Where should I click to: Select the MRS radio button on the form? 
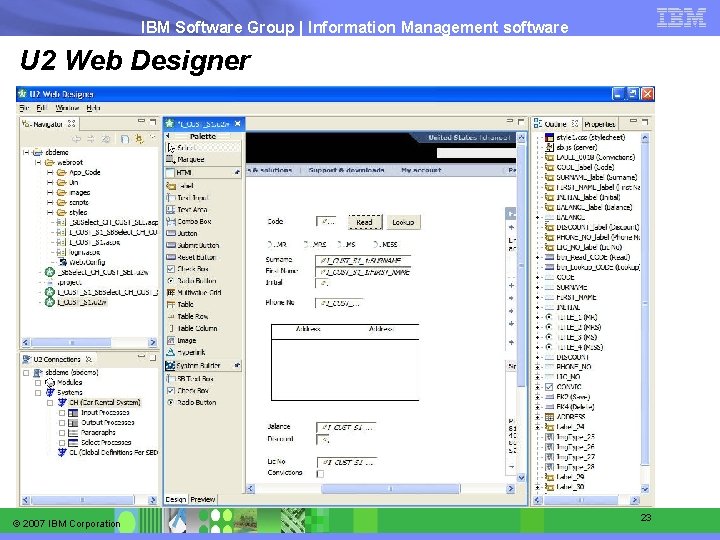tap(306, 244)
